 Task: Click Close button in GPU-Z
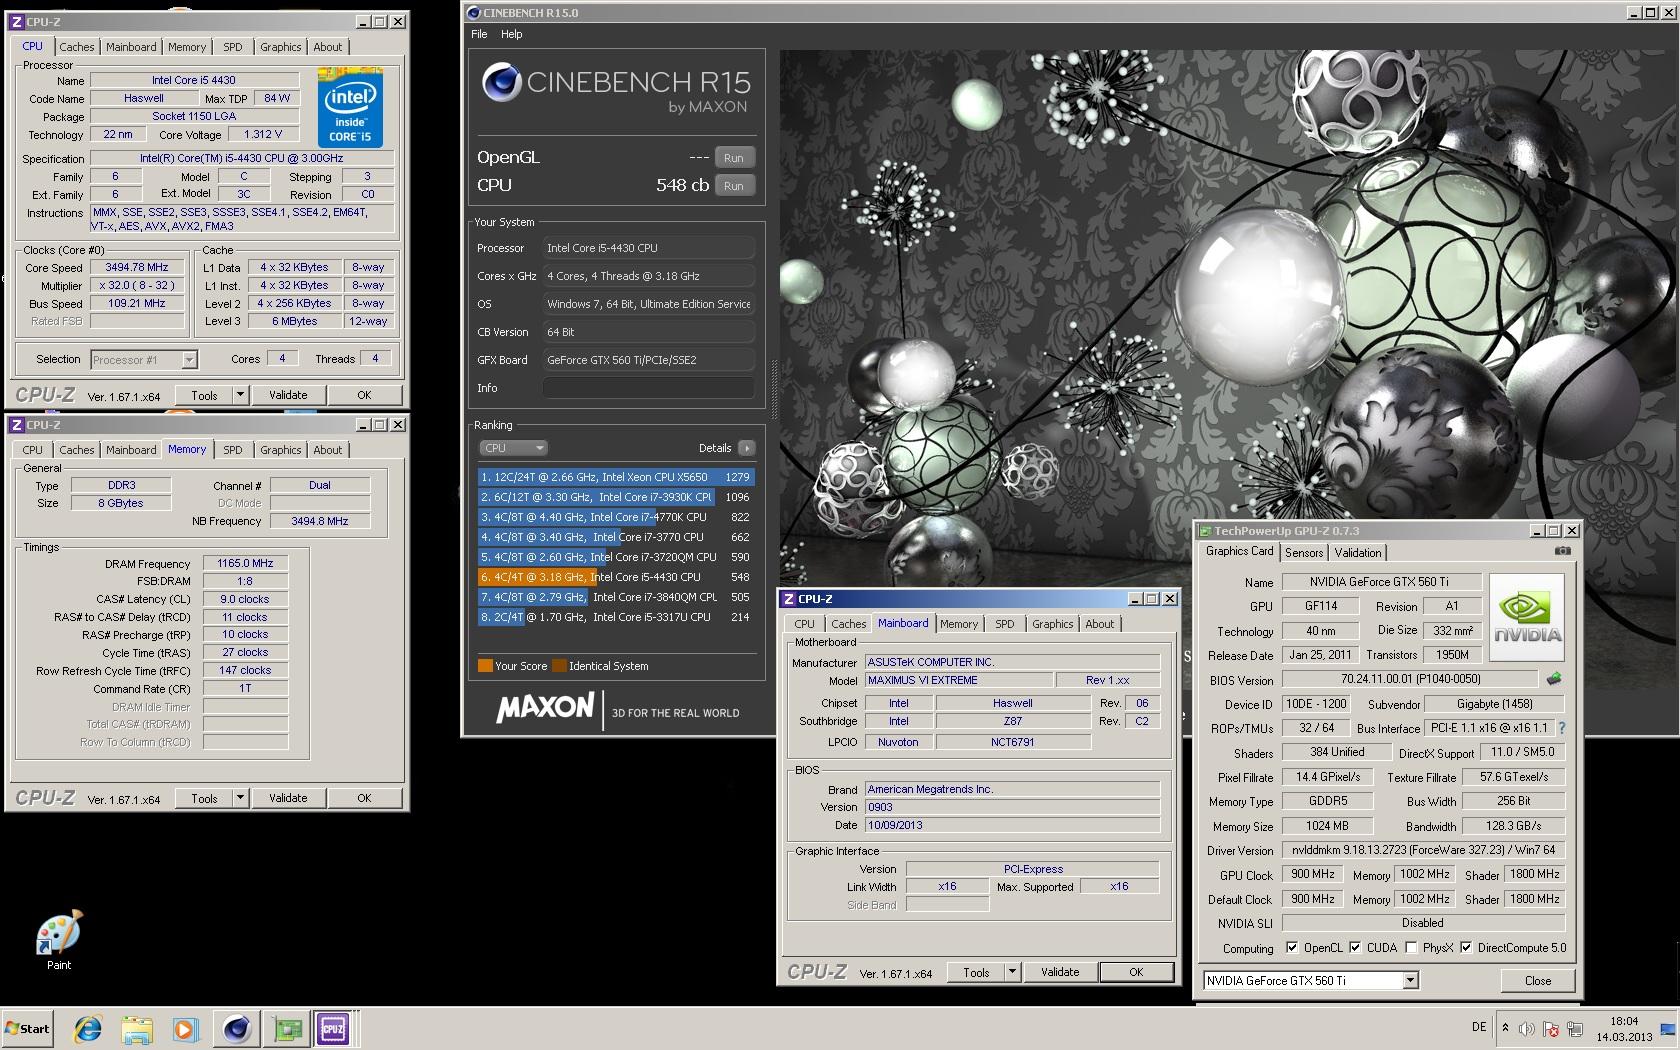[1538, 981]
